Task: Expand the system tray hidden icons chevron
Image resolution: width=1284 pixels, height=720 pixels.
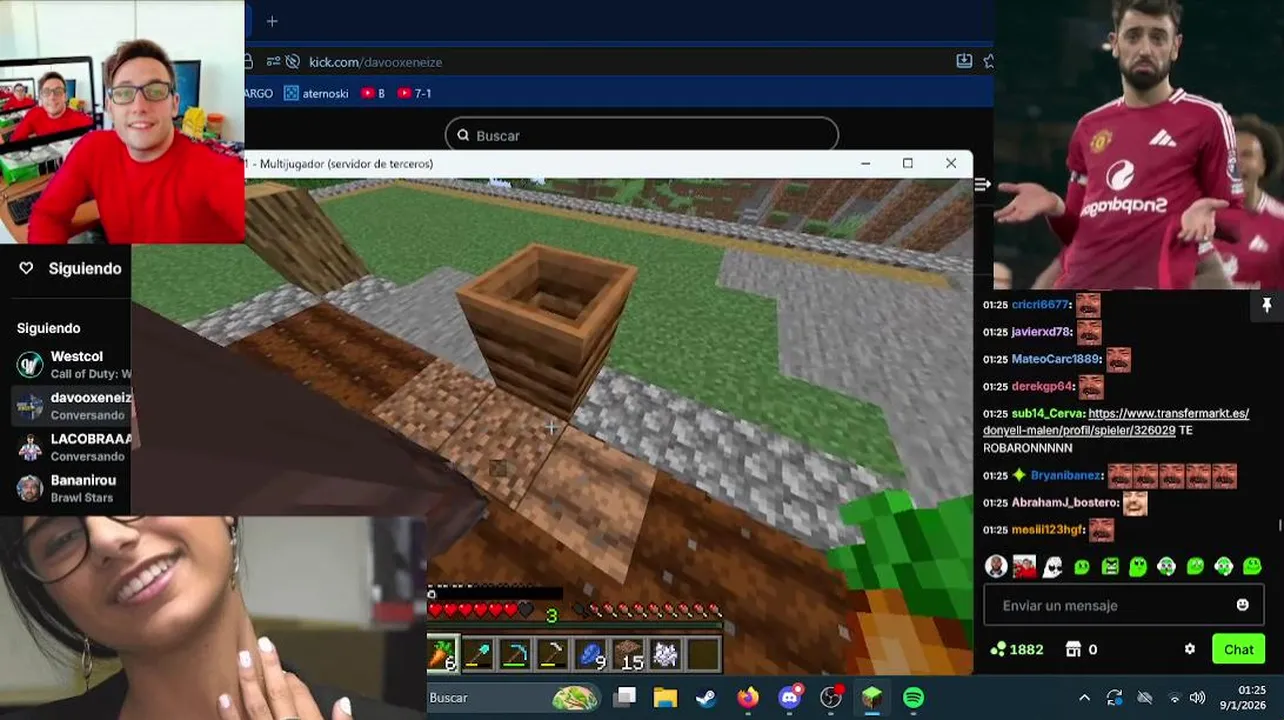Action: [1084, 697]
